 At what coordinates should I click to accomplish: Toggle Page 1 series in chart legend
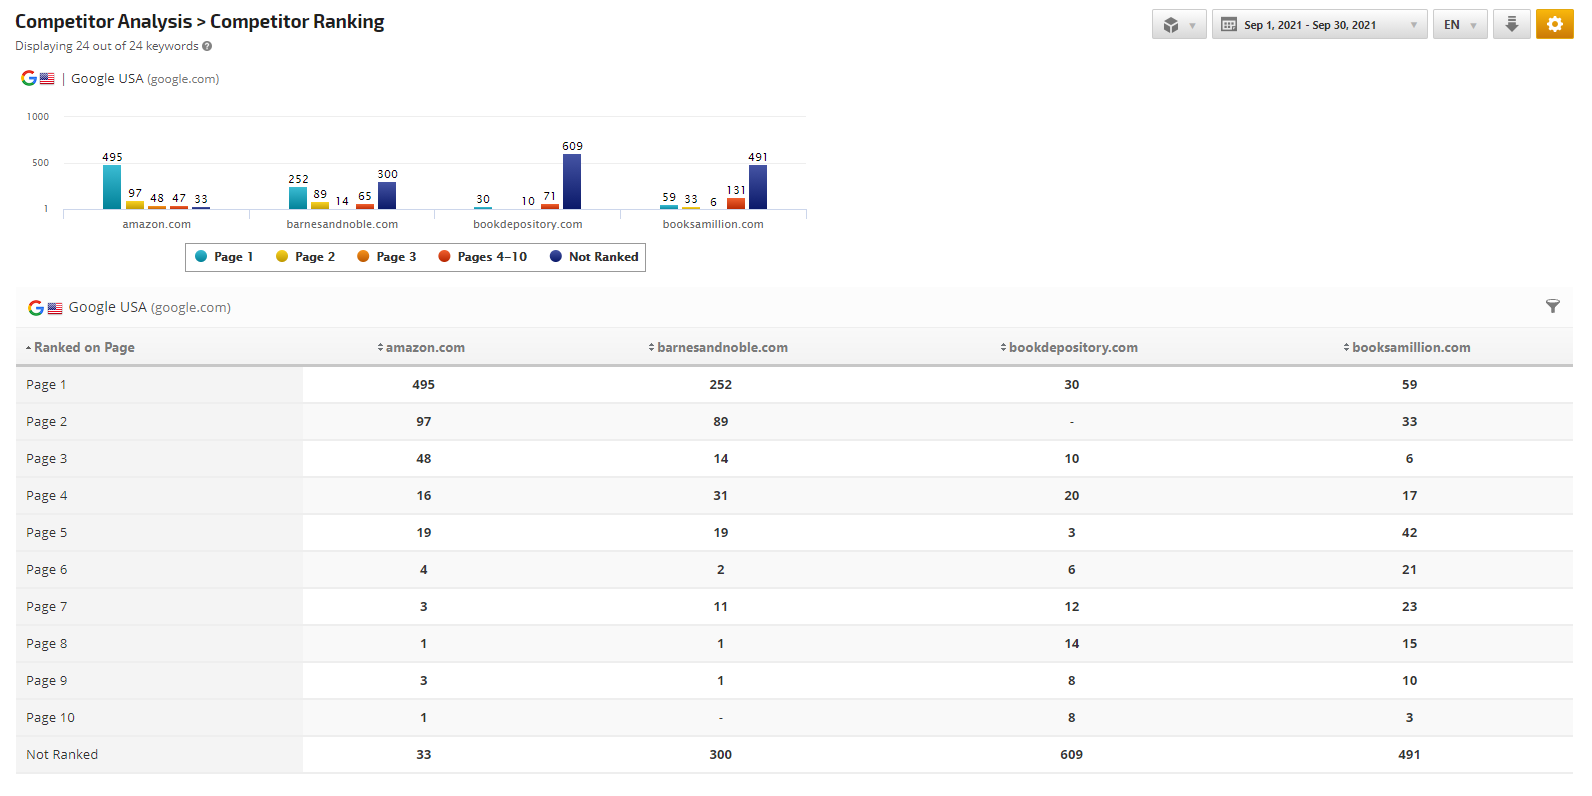click(224, 257)
